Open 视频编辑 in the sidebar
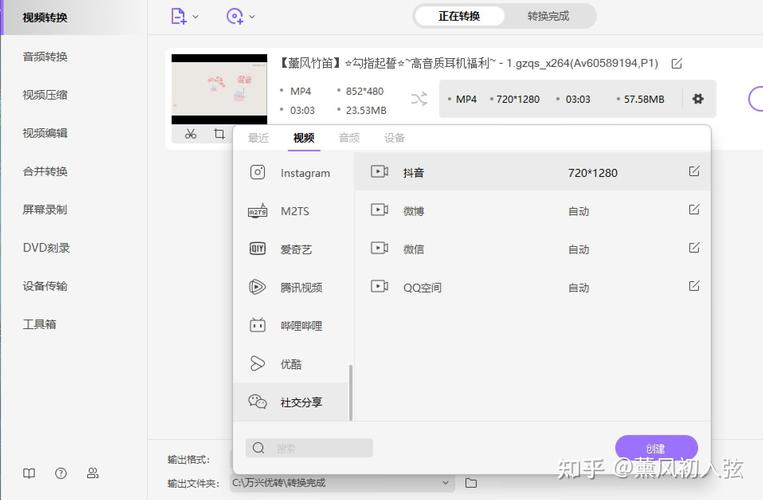Image resolution: width=763 pixels, height=500 pixels. [x=45, y=133]
